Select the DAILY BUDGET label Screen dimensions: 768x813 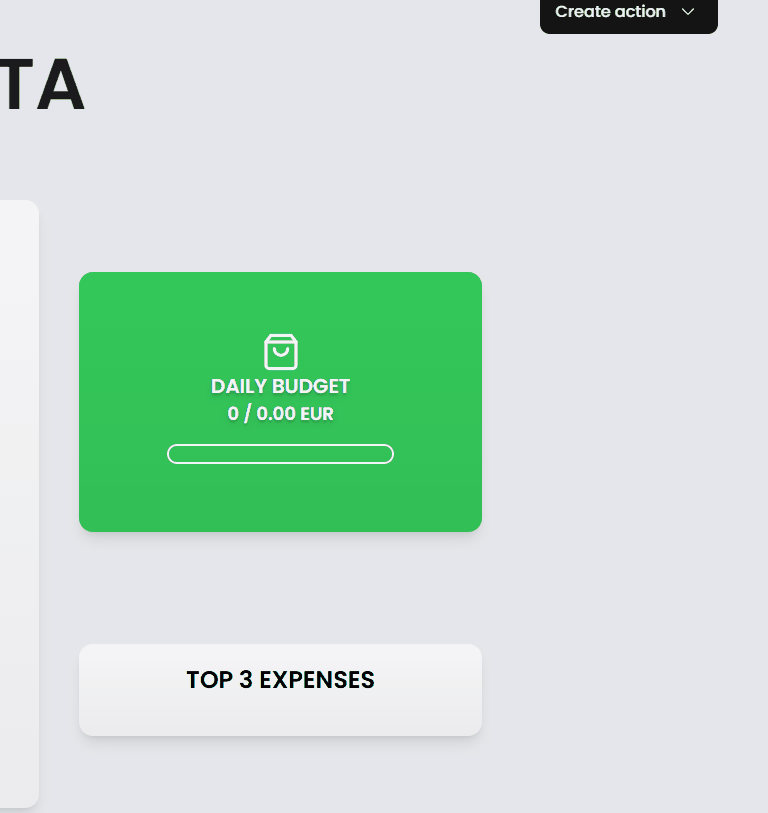tap(281, 386)
